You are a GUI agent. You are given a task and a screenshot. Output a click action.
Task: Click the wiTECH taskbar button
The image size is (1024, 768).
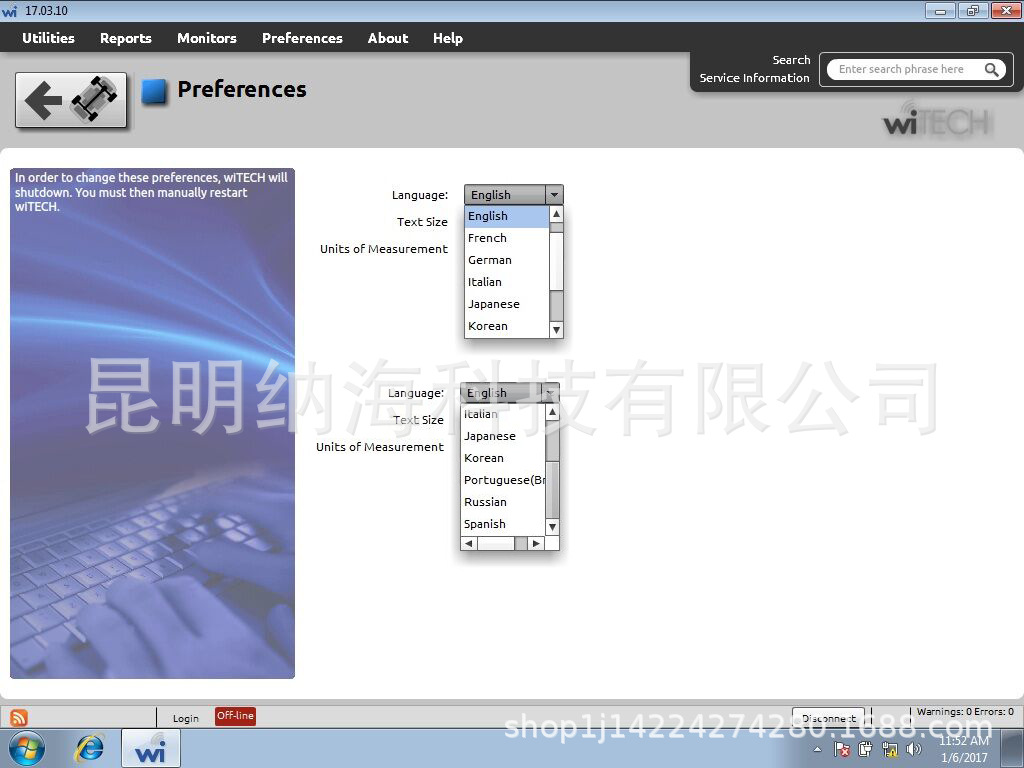point(151,748)
